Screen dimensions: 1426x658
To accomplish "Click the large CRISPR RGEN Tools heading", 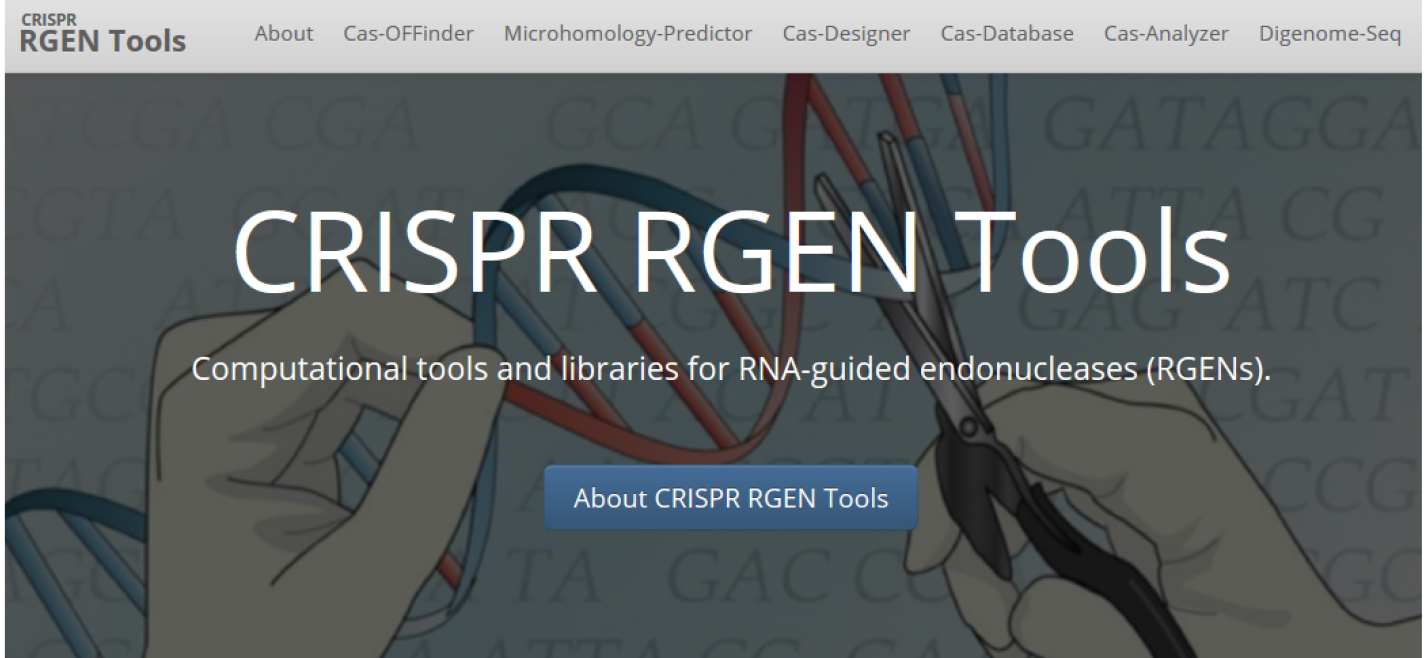I will click(731, 250).
